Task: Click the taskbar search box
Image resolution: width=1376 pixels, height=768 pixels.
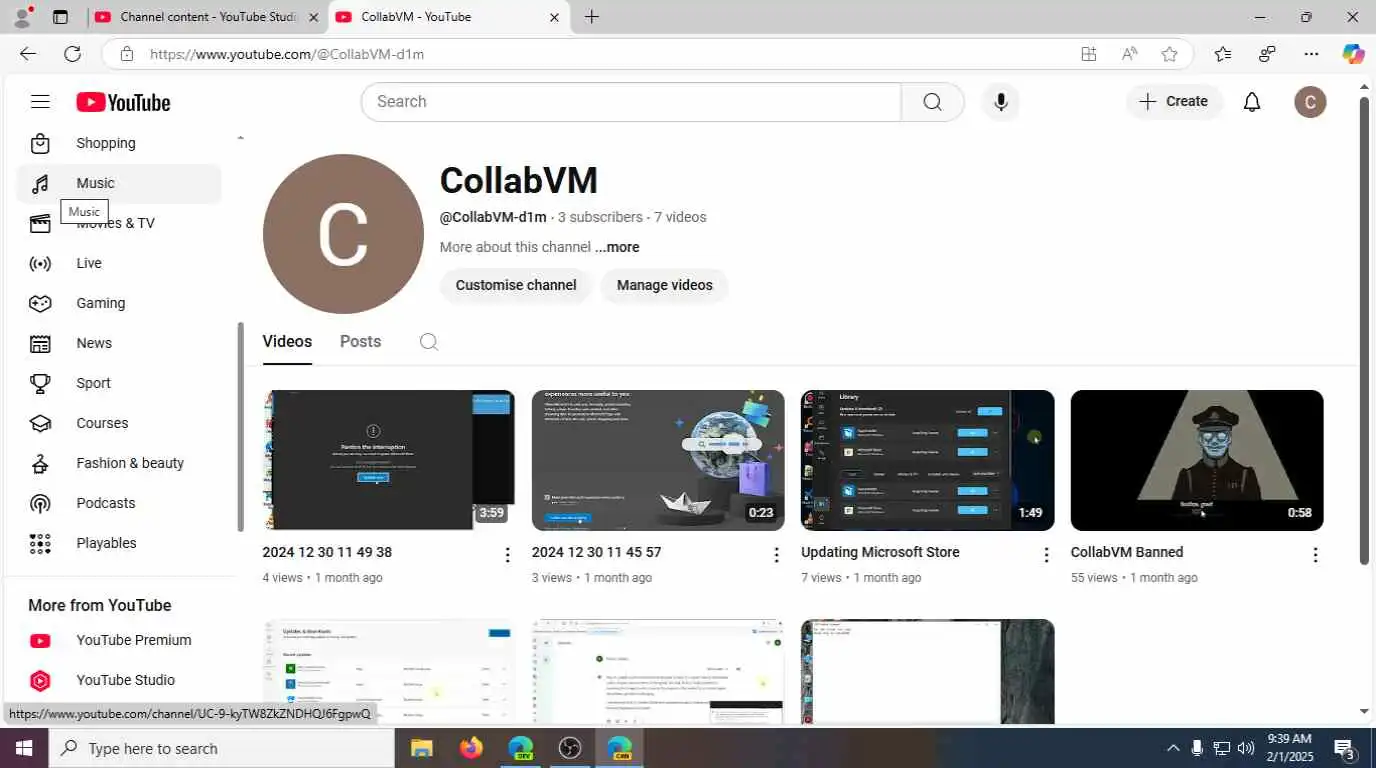Action: pyautogui.click(x=220, y=748)
